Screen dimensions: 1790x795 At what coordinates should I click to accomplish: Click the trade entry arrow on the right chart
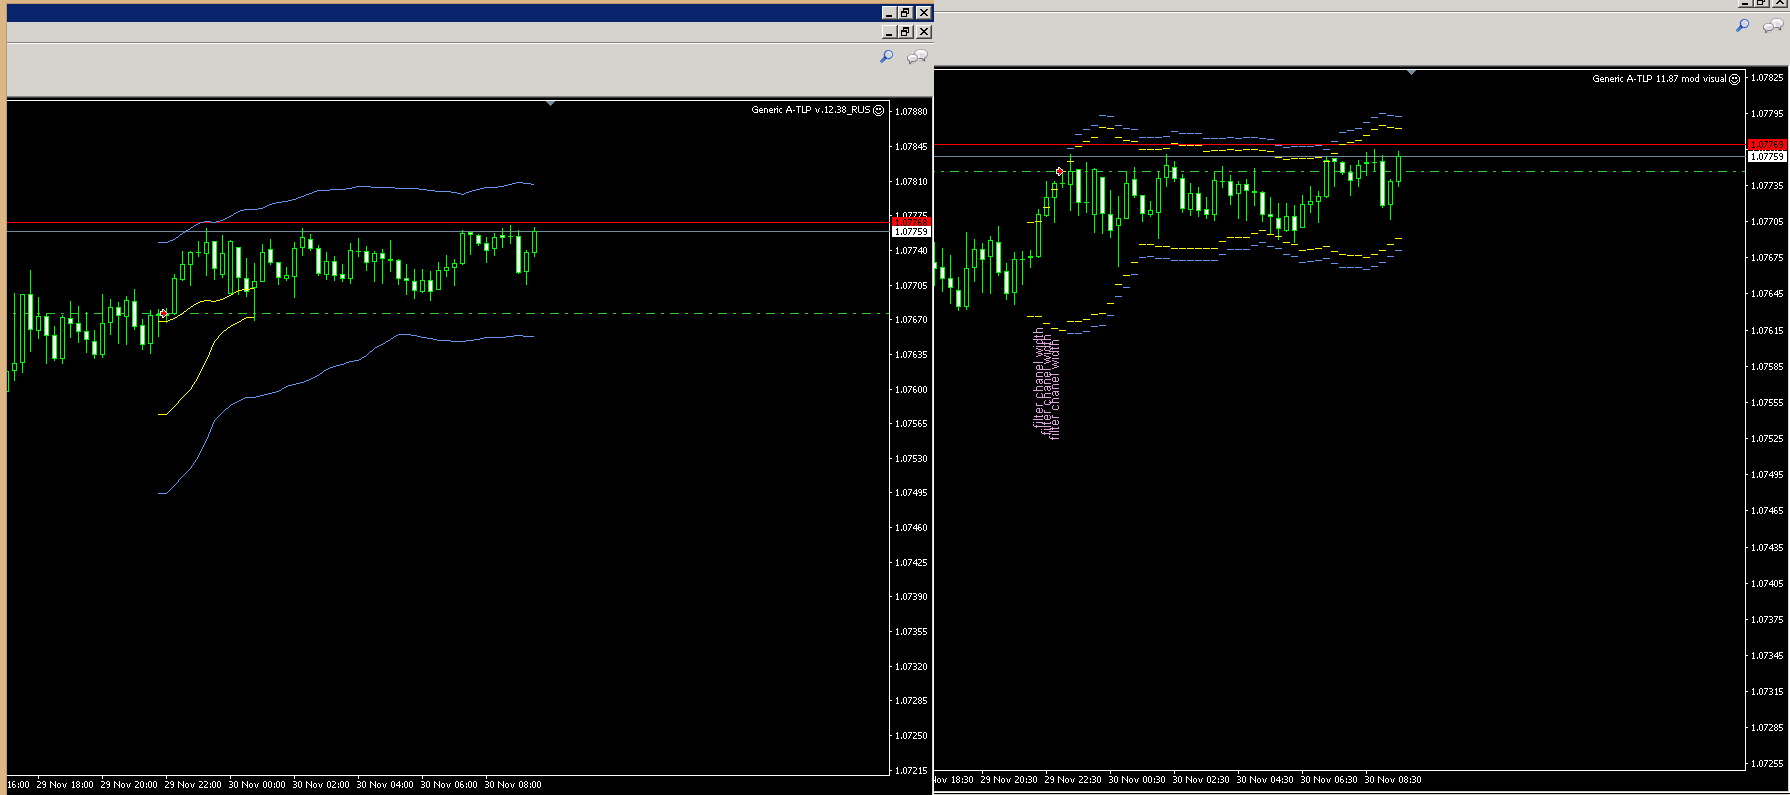[1060, 172]
